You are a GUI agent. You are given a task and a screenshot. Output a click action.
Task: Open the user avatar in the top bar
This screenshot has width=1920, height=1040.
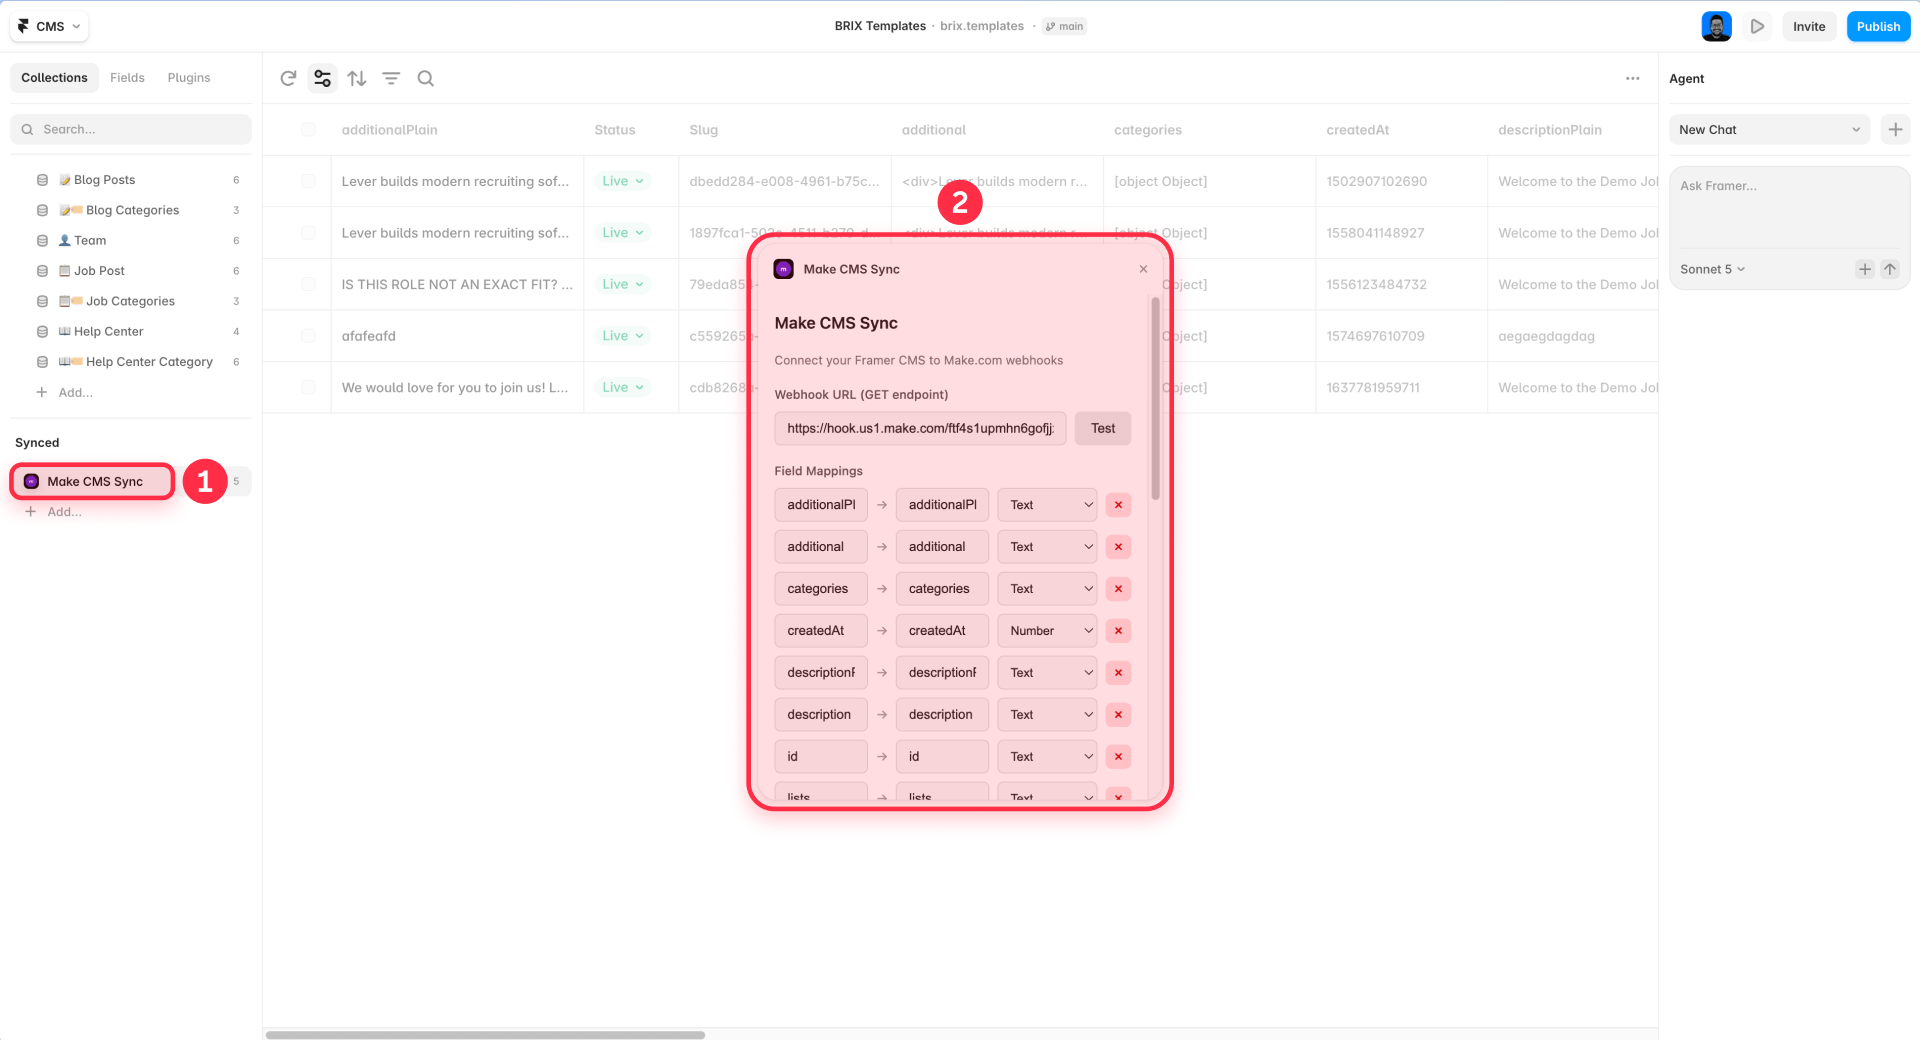pyautogui.click(x=1716, y=27)
